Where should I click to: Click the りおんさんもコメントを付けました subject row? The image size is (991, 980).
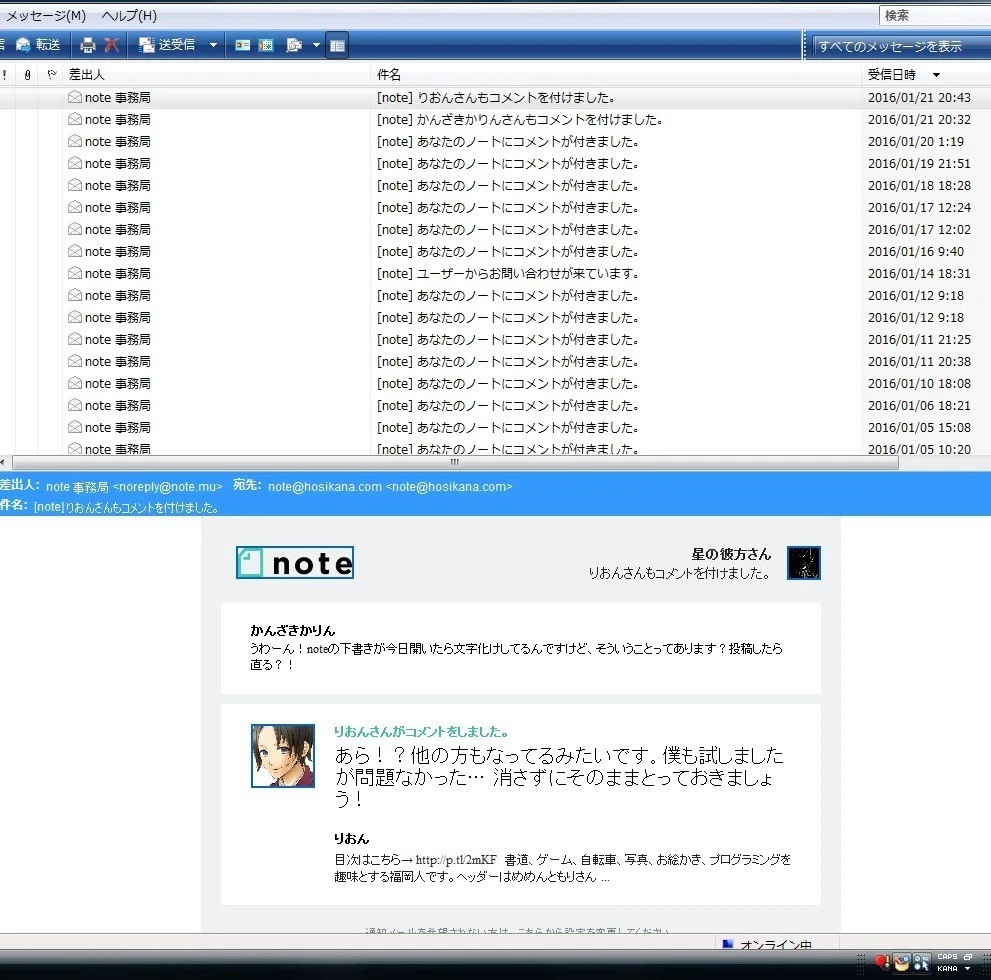[x=496, y=97]
